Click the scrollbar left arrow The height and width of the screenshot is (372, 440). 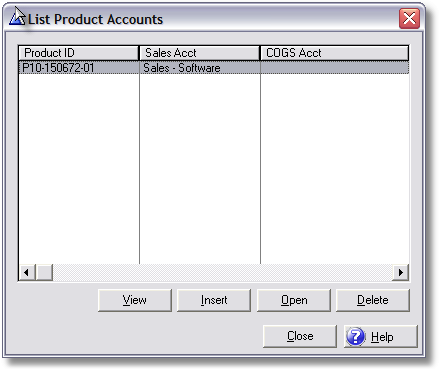click(x=27, y=272)
